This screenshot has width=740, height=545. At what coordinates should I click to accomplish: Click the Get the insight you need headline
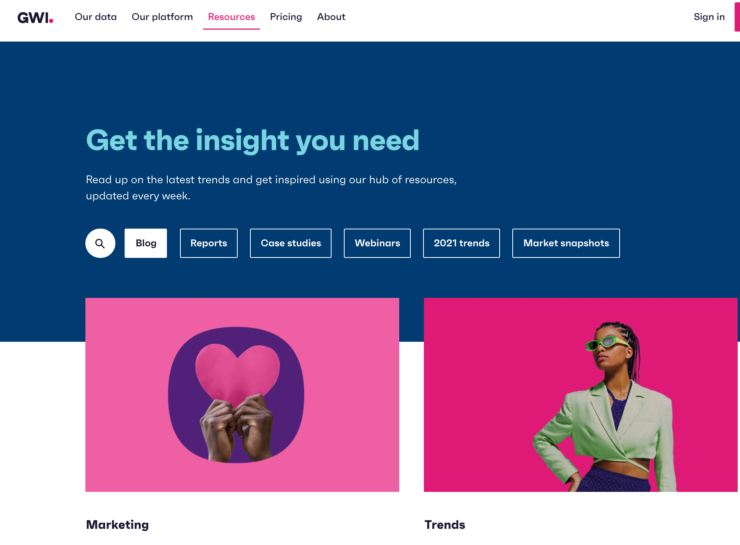tap(252, 141)
